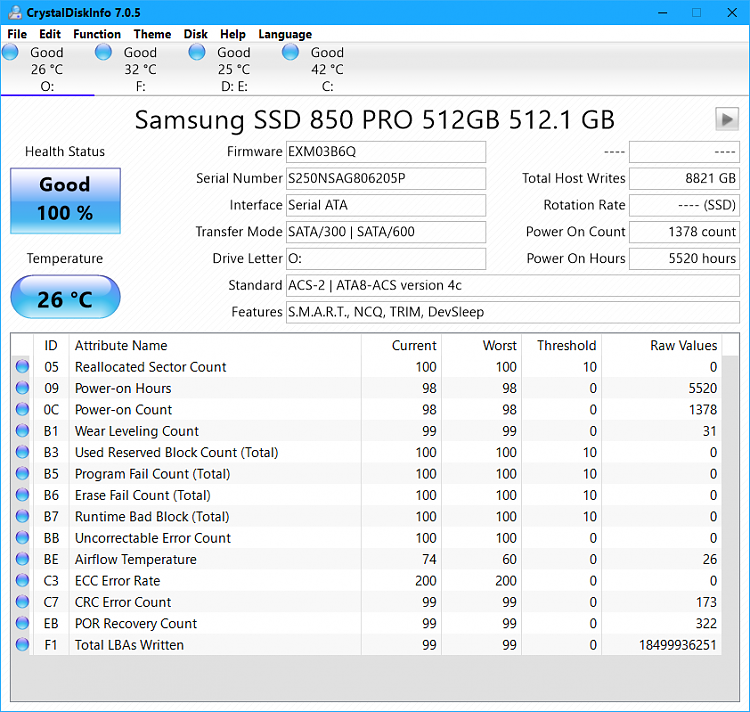Select the POR Recovery Count raw value 322

pos(706,624)
